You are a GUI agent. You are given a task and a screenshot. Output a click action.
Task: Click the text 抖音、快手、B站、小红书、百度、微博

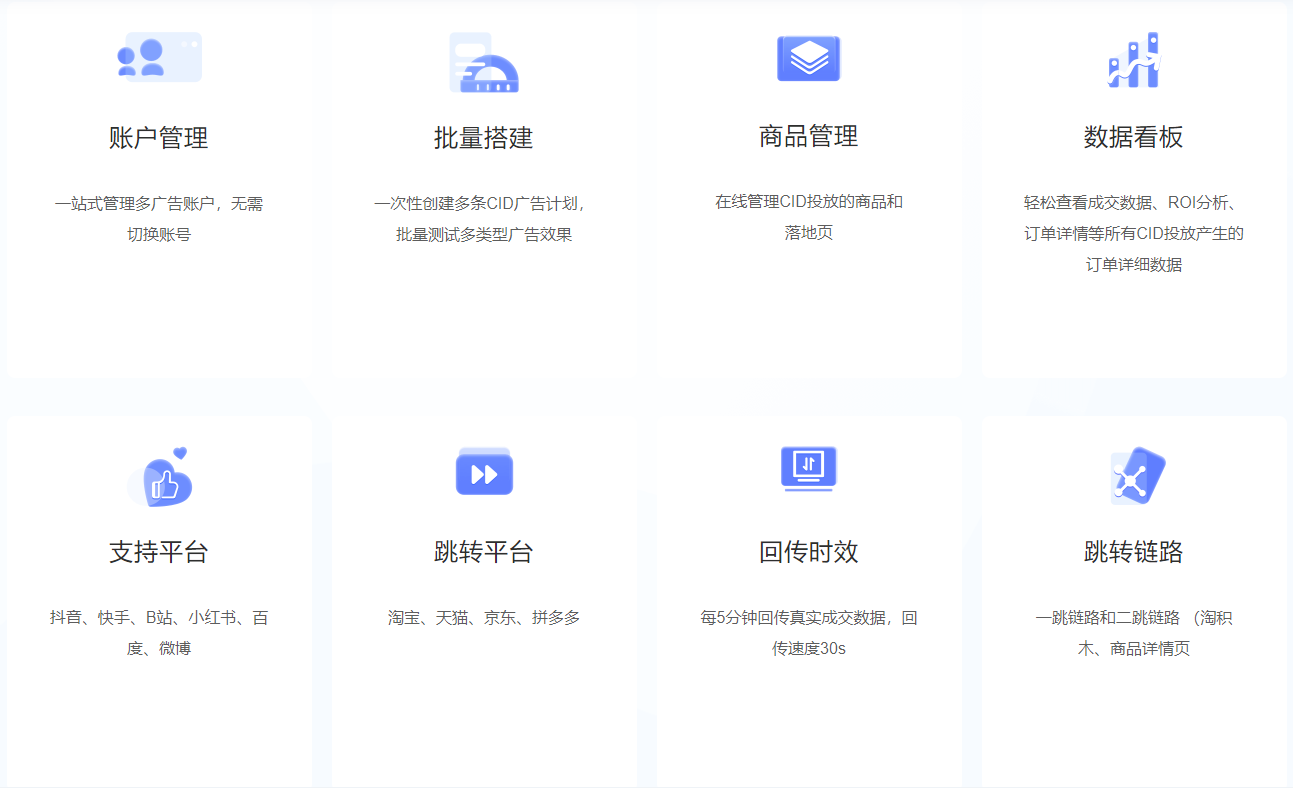pos(159,633)
